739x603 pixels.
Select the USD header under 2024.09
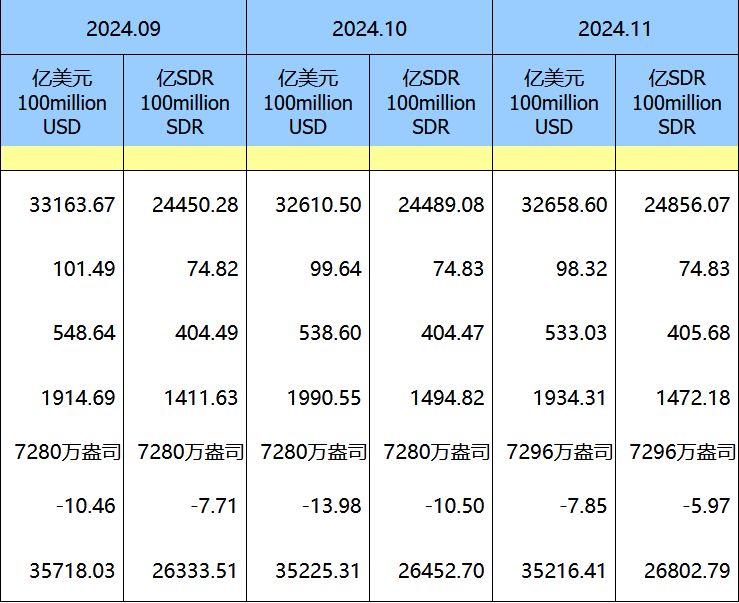pos(62,102)
